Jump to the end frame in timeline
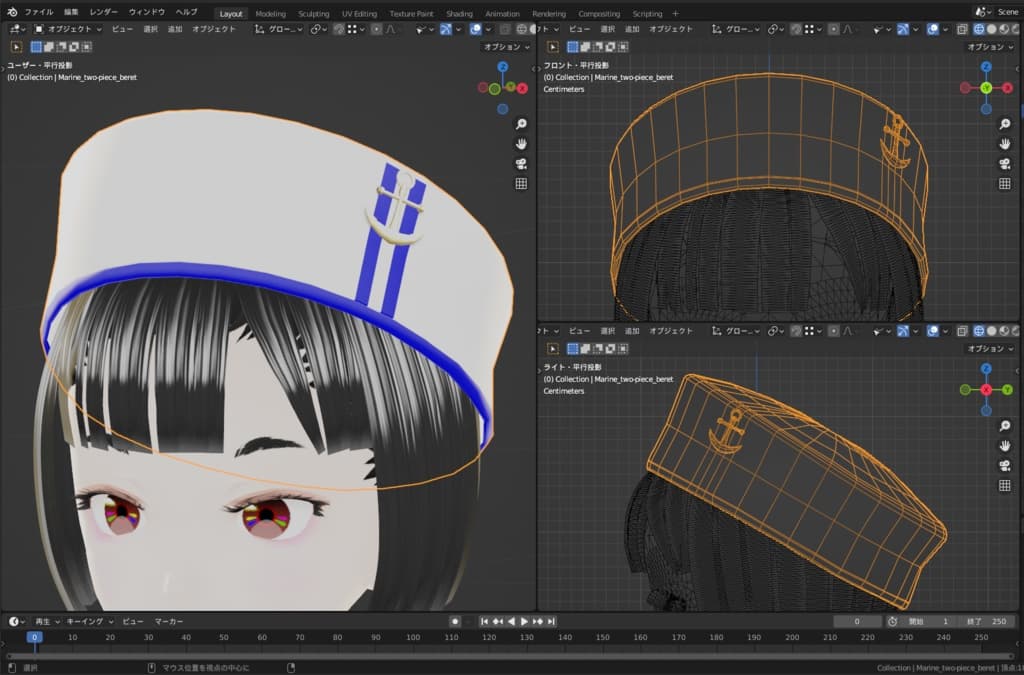 (553, 621)
